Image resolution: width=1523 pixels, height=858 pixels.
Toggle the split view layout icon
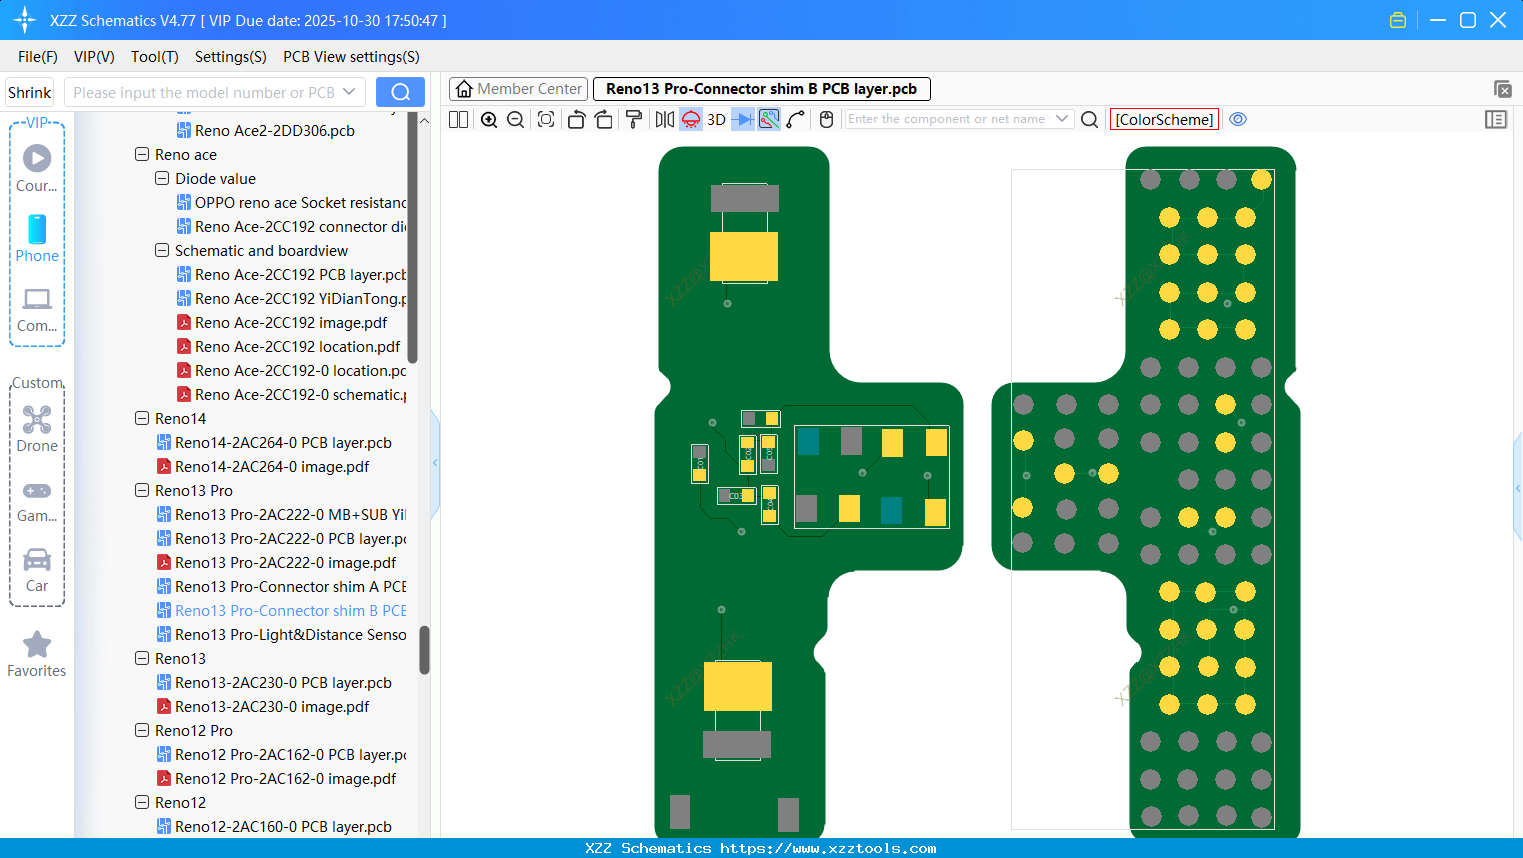tap(459, 120)
